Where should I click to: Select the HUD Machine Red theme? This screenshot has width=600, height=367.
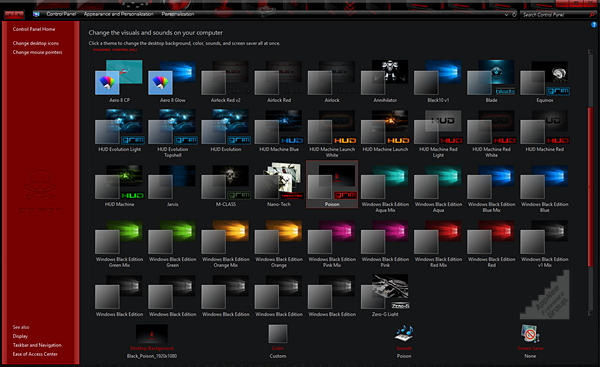point(545,132)
